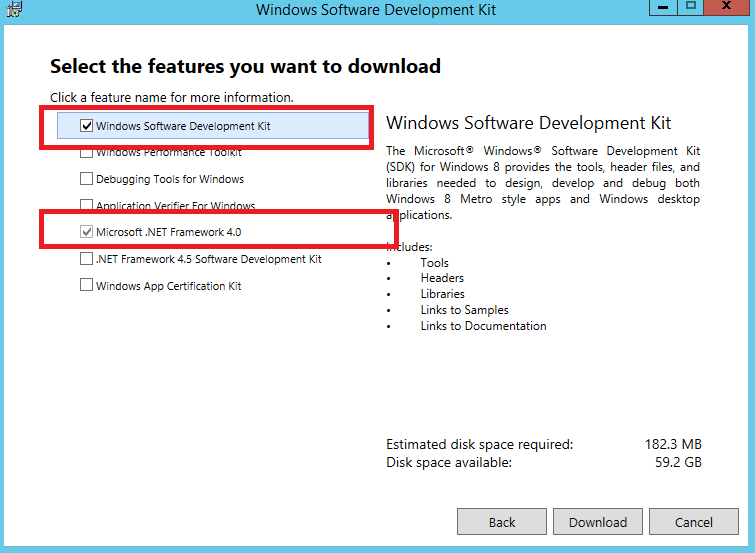Click the greyed Microsoft .NET Framework 4.0 checkbox

[86, 232]
